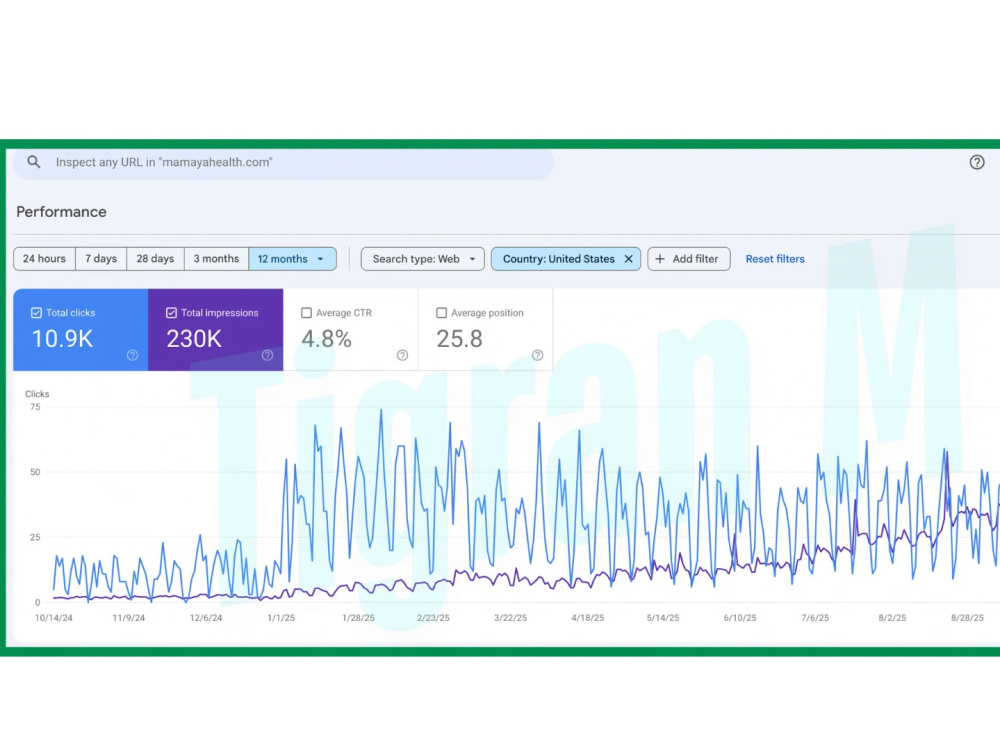Remove the Country: United States filter
The height and width of the screenshot is (751, 1000).
[x=628, y=259]
